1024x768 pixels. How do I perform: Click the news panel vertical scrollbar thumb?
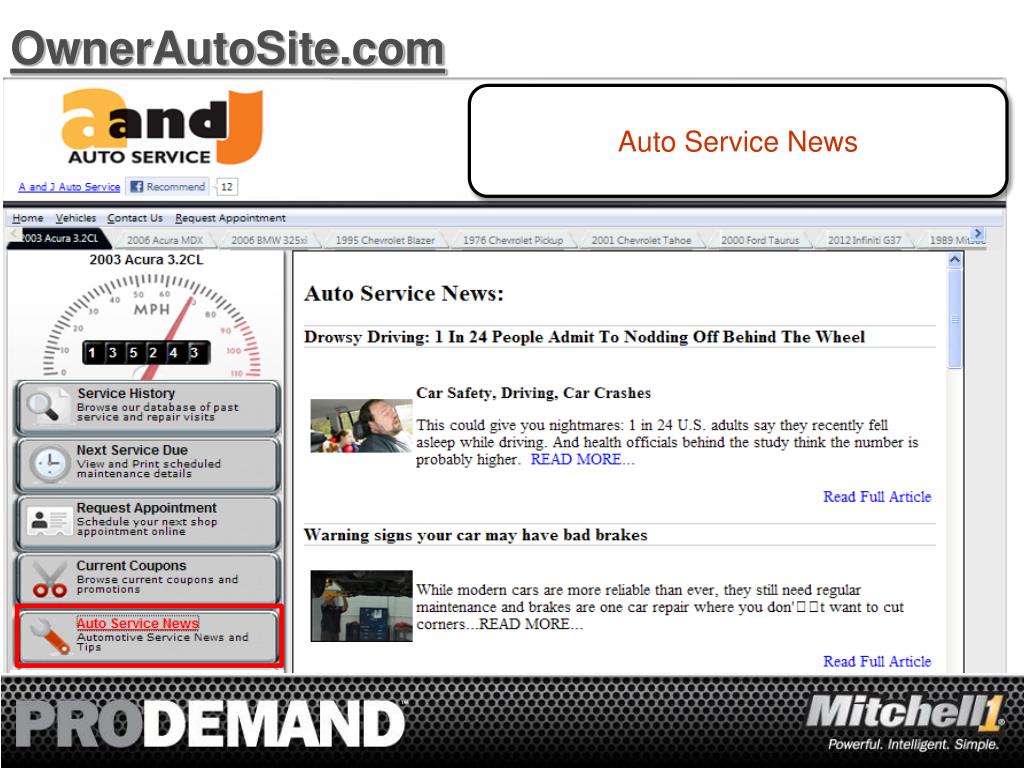954,319
